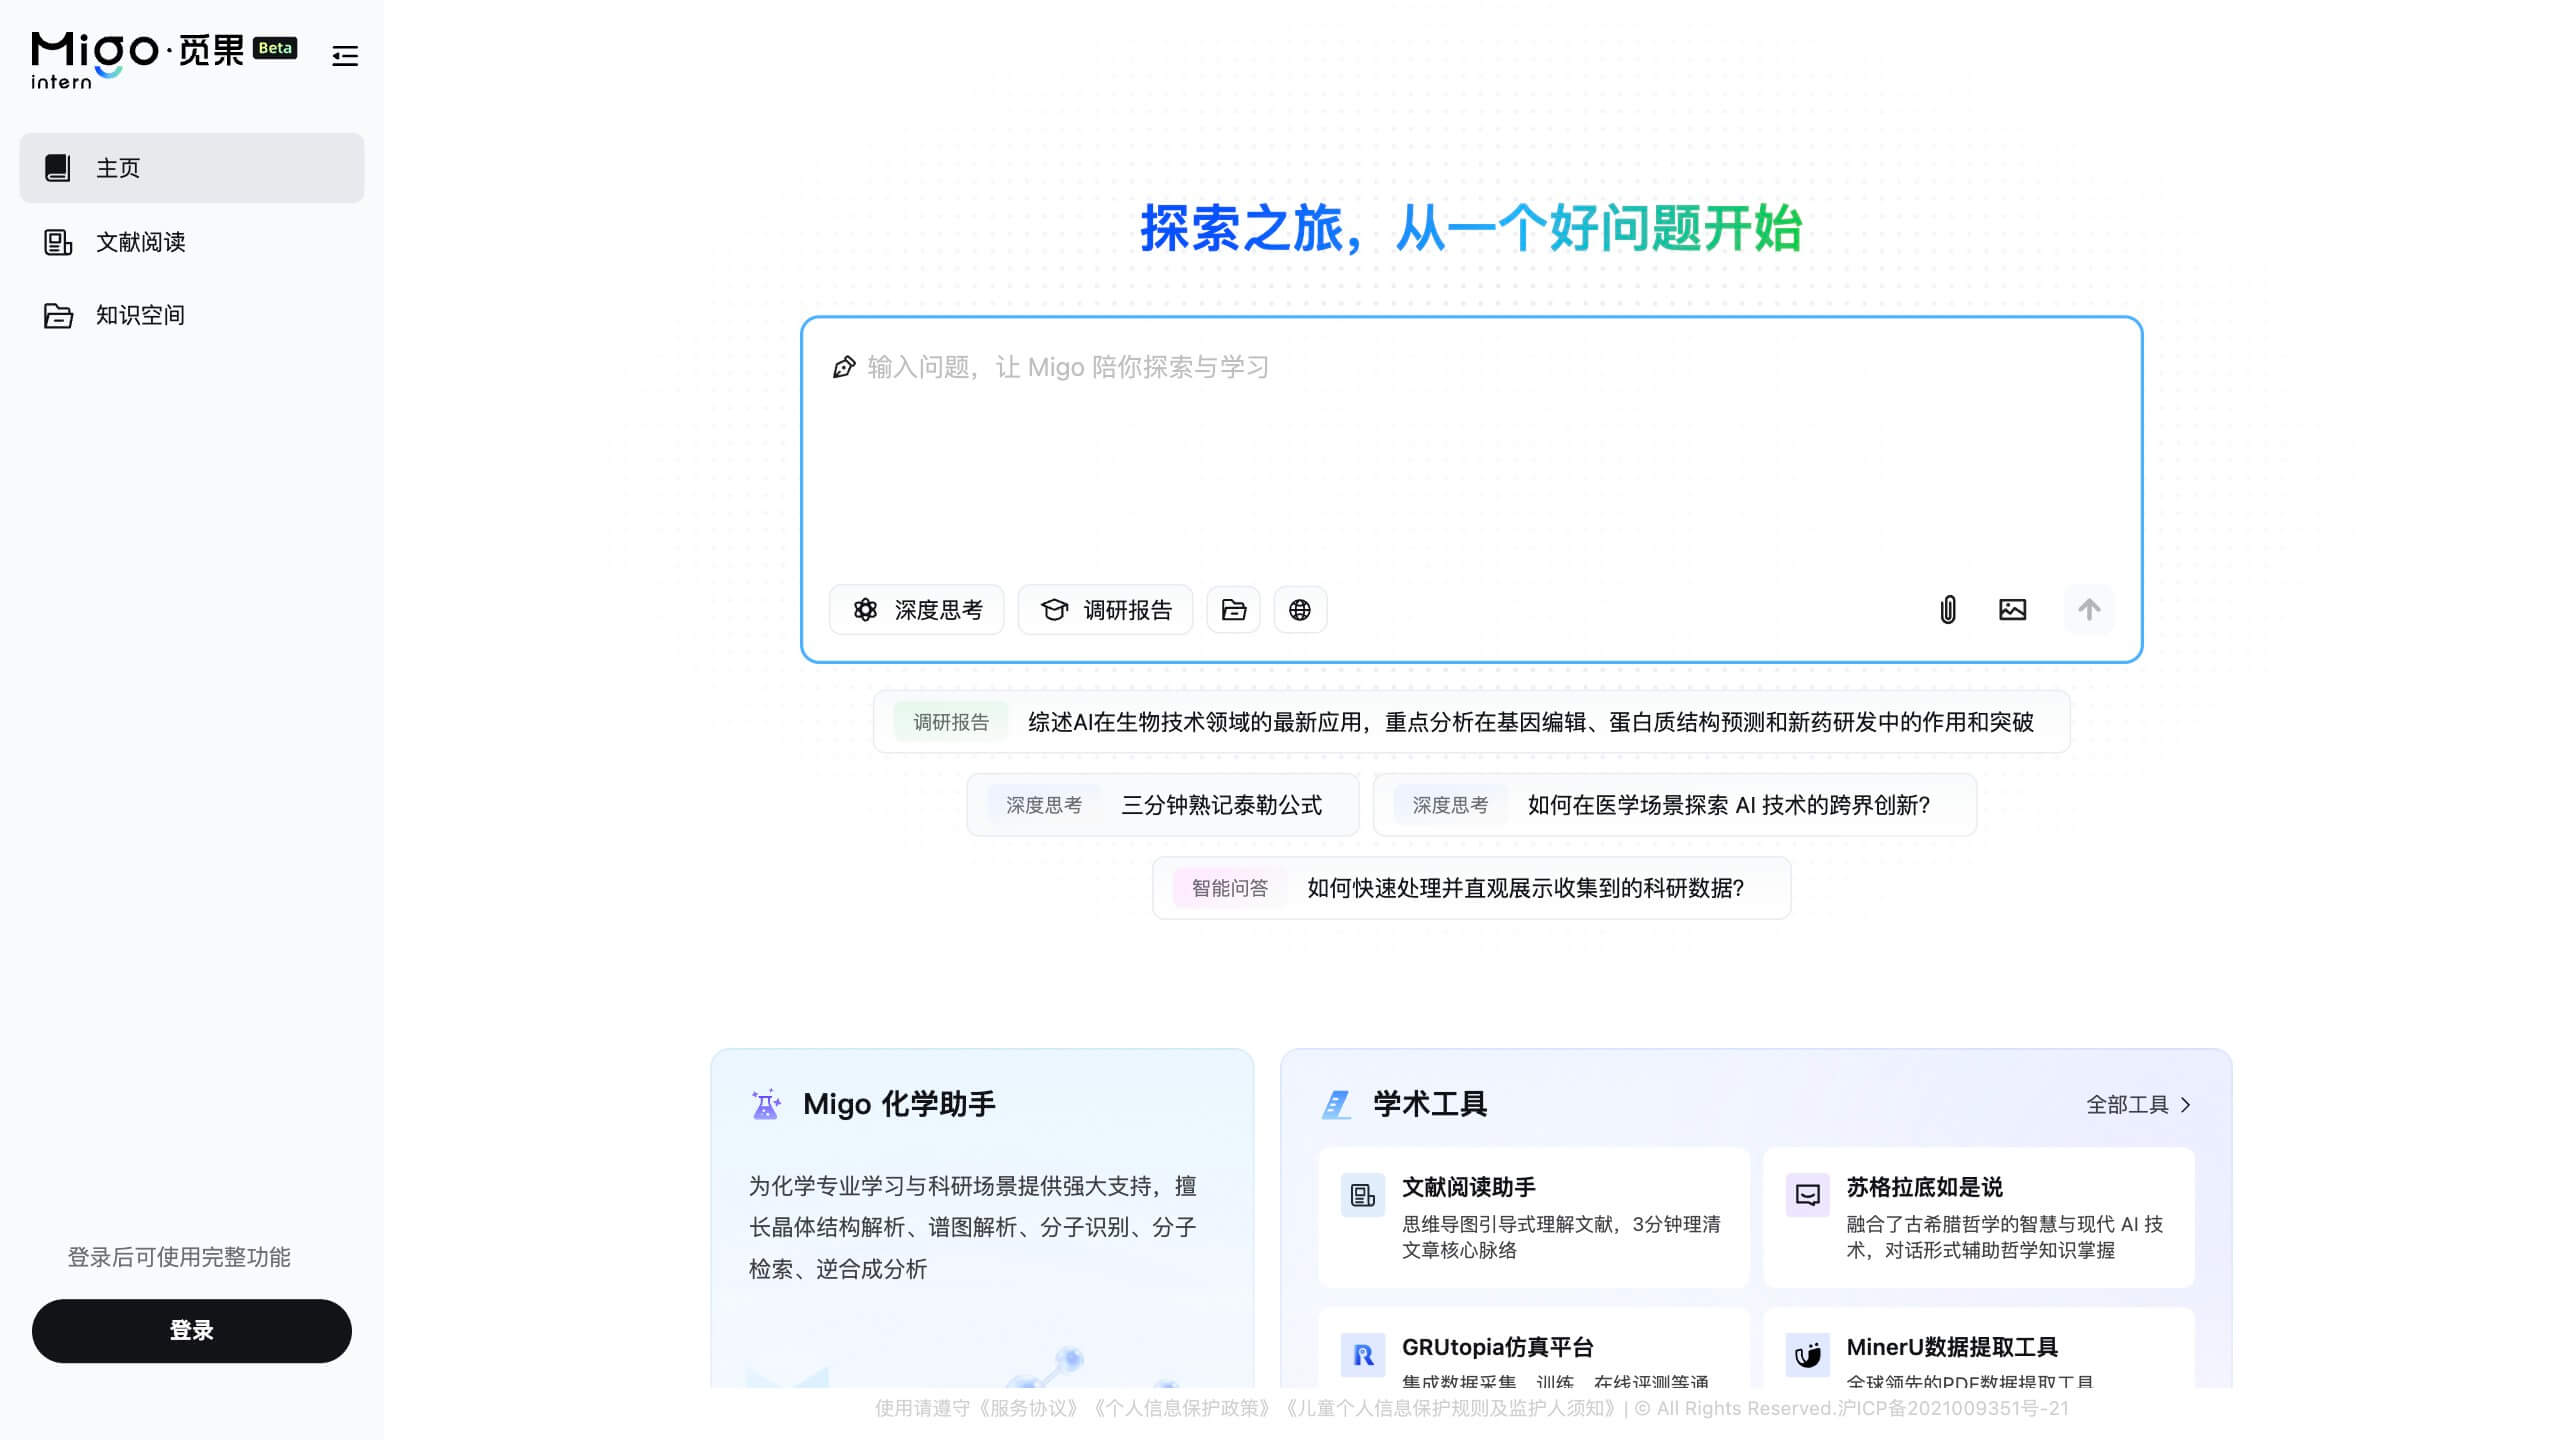Select 文献阅读 in the sidebar

pyautogui.click(x=140, y=242)
